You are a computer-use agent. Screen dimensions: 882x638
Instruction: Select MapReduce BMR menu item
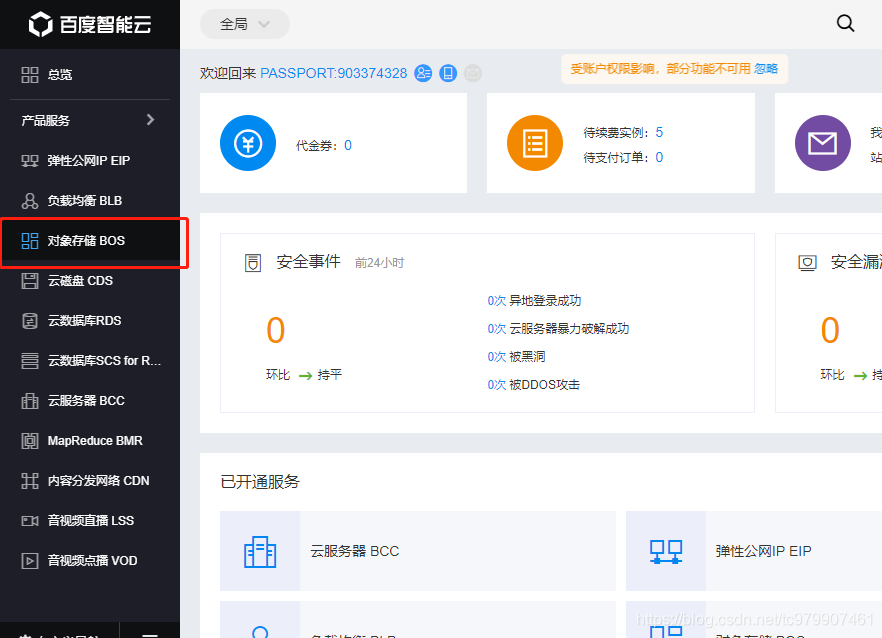(x=90, y=440)
